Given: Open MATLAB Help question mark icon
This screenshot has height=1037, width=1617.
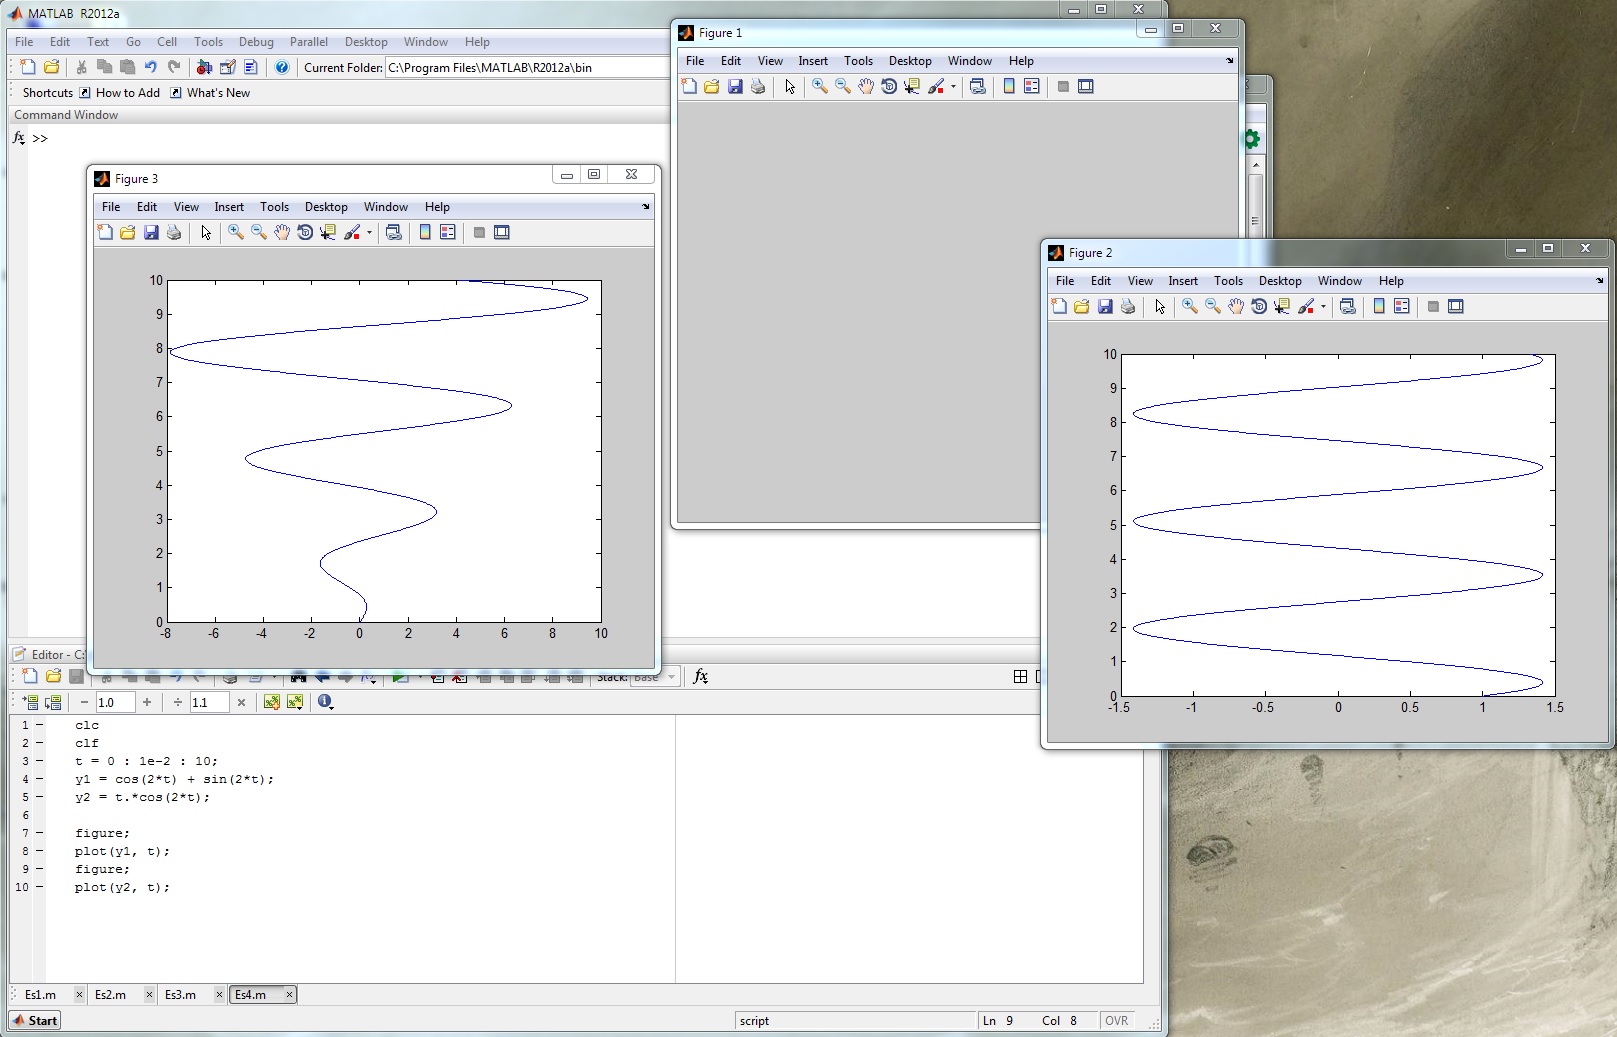Looking at the screenshot, I should tap(282, 67).
